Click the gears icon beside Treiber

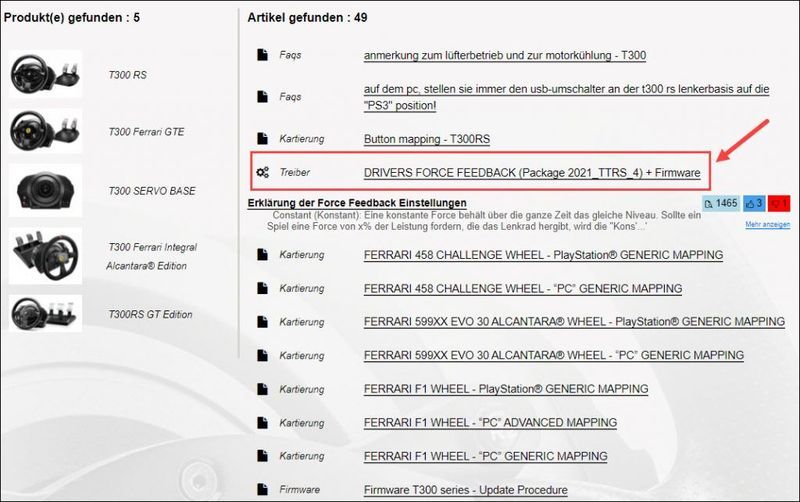(262, 172)
